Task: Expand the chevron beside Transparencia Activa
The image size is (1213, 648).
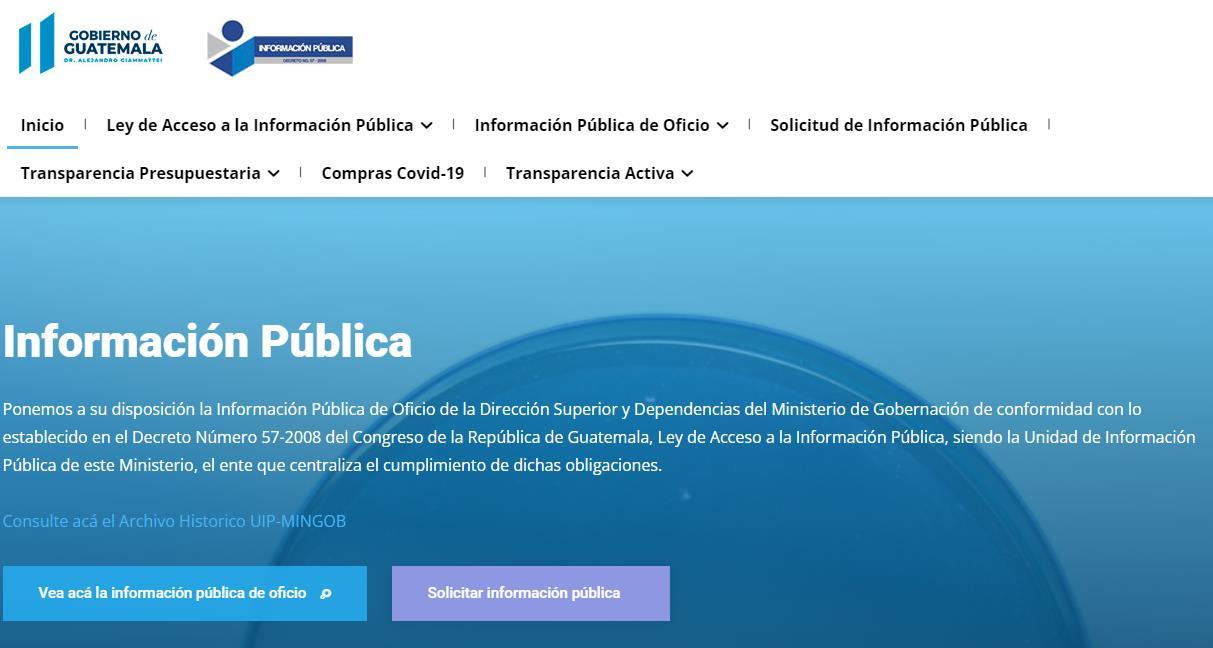Action: pyautogui.click(x=687, y=174)
